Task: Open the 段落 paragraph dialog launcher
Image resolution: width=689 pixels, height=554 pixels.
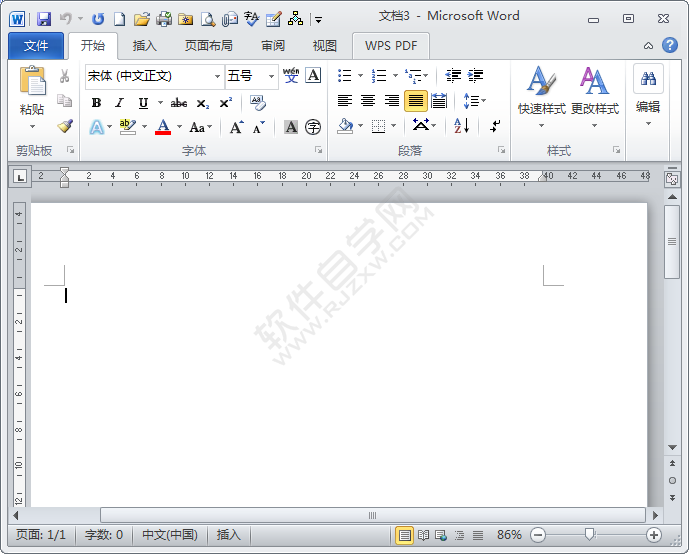Action: pos(501,150)
